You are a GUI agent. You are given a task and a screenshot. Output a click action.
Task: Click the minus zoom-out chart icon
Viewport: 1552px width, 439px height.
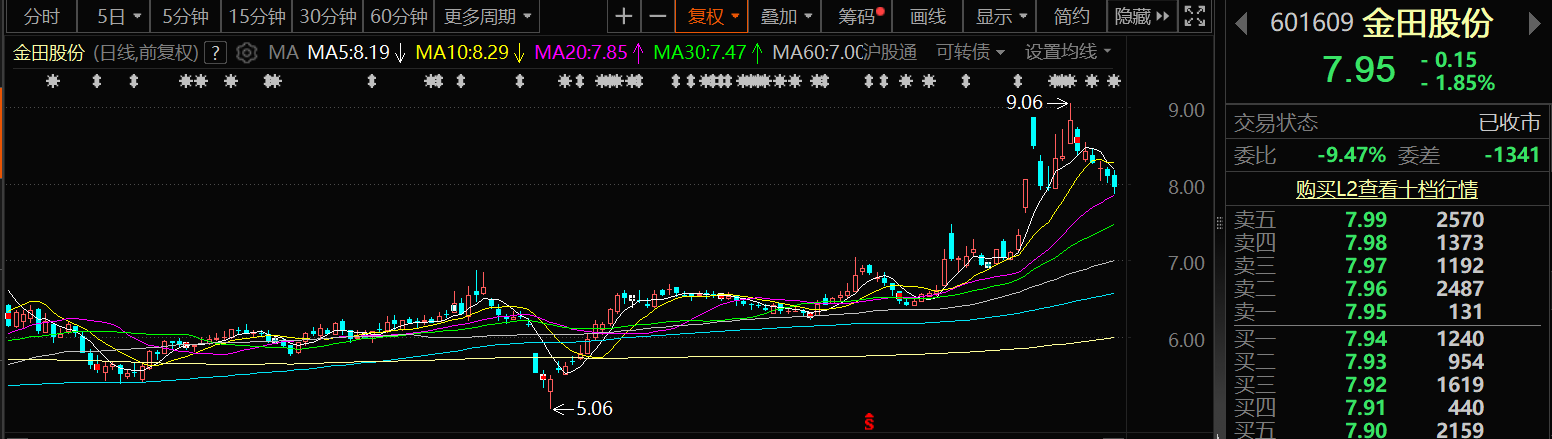[x=657, y=16]
